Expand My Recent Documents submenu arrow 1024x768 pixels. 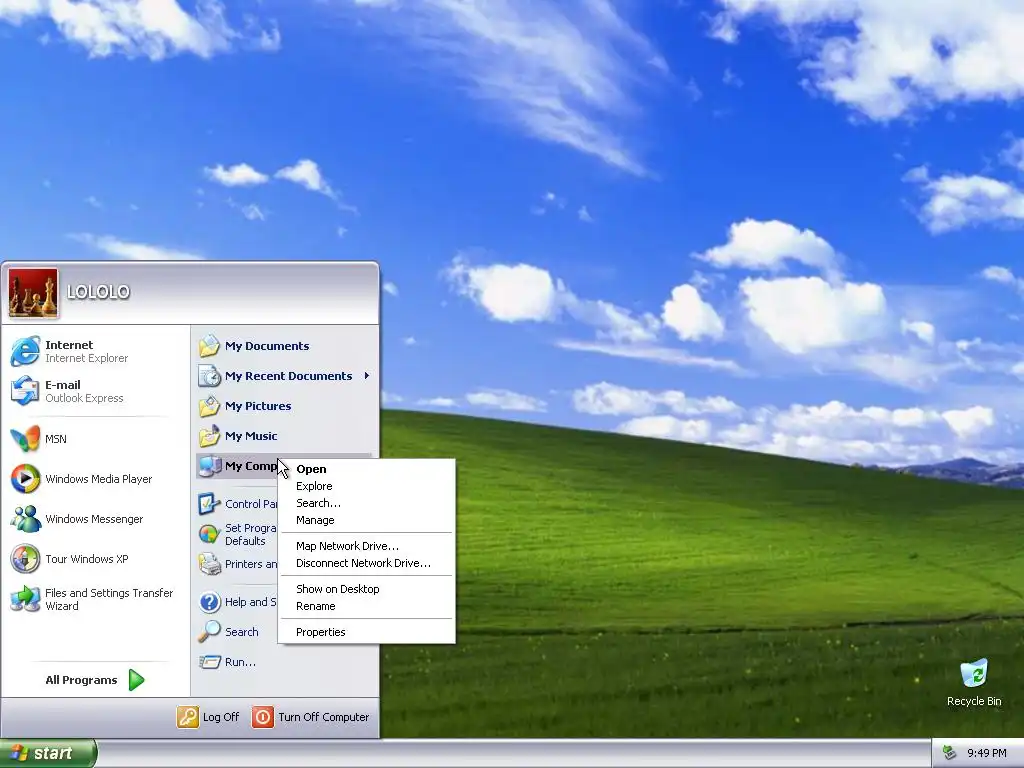coord(366,376)
